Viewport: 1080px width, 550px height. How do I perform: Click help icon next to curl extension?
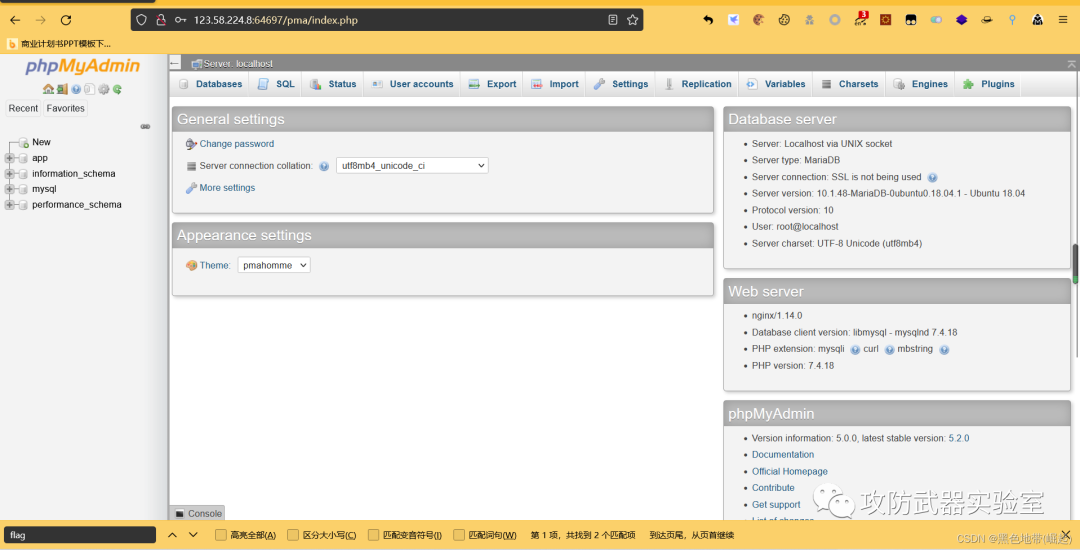pyautogui.click(x=889, y=350)
